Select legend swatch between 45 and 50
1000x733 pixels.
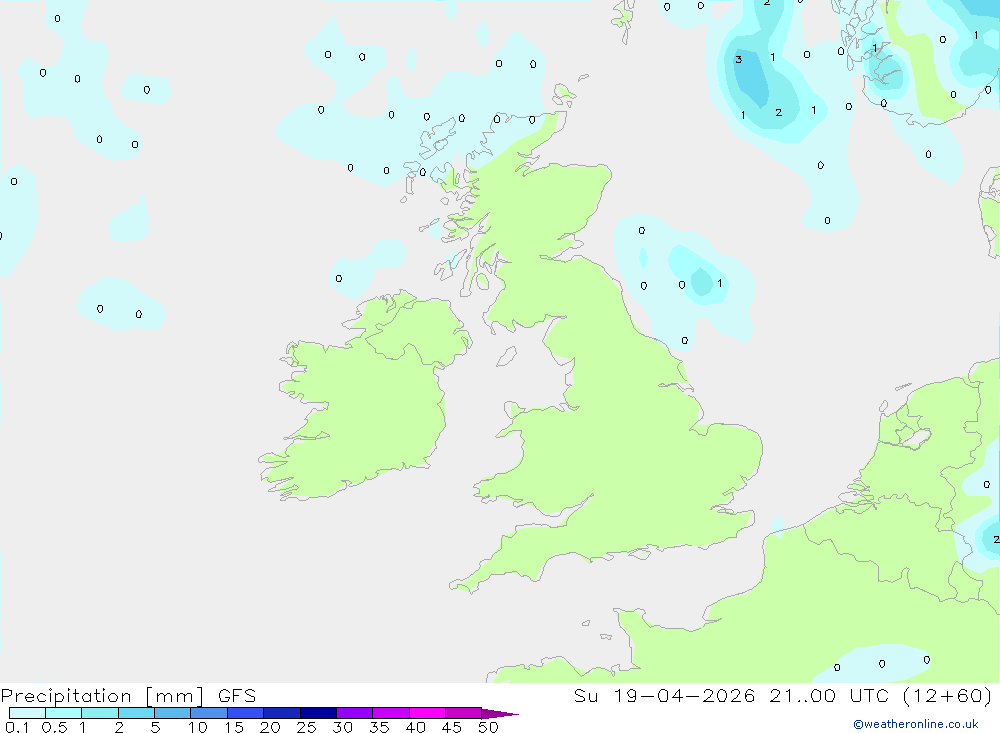464,713
